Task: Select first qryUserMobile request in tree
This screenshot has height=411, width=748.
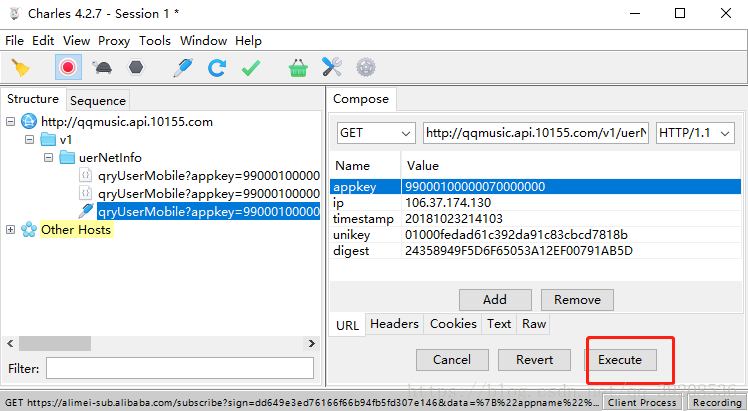Action: (209, 175)
